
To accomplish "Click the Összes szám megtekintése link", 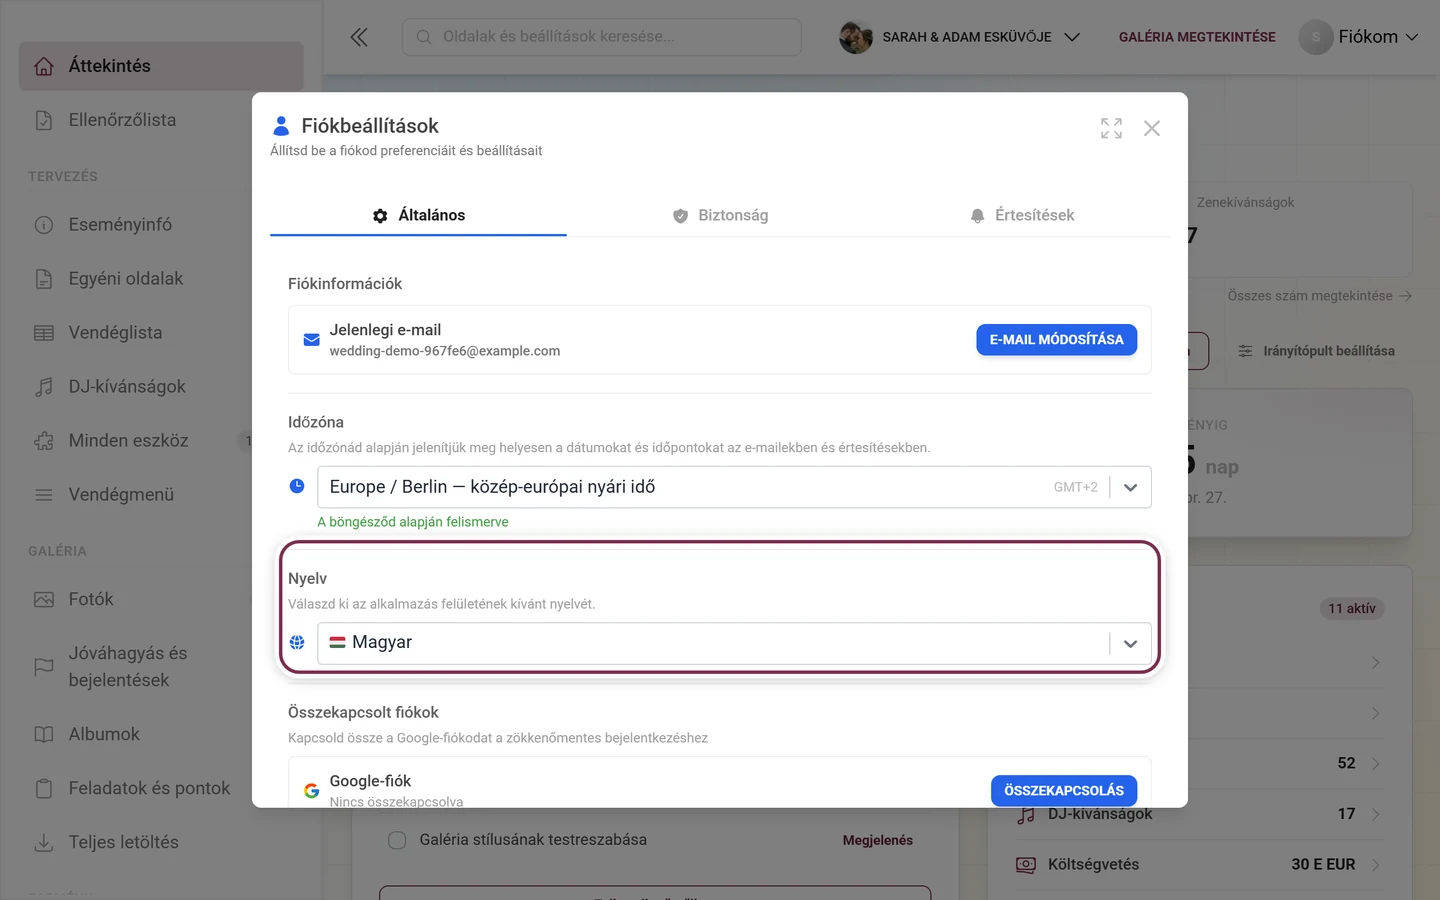I will [1319, 296].
